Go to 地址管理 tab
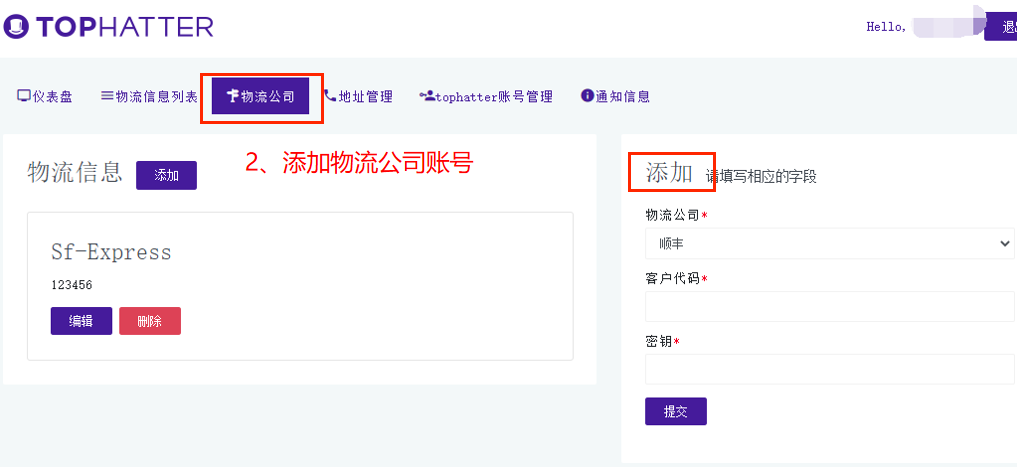This screenshot has width=1017, height=467. [358, 97]
